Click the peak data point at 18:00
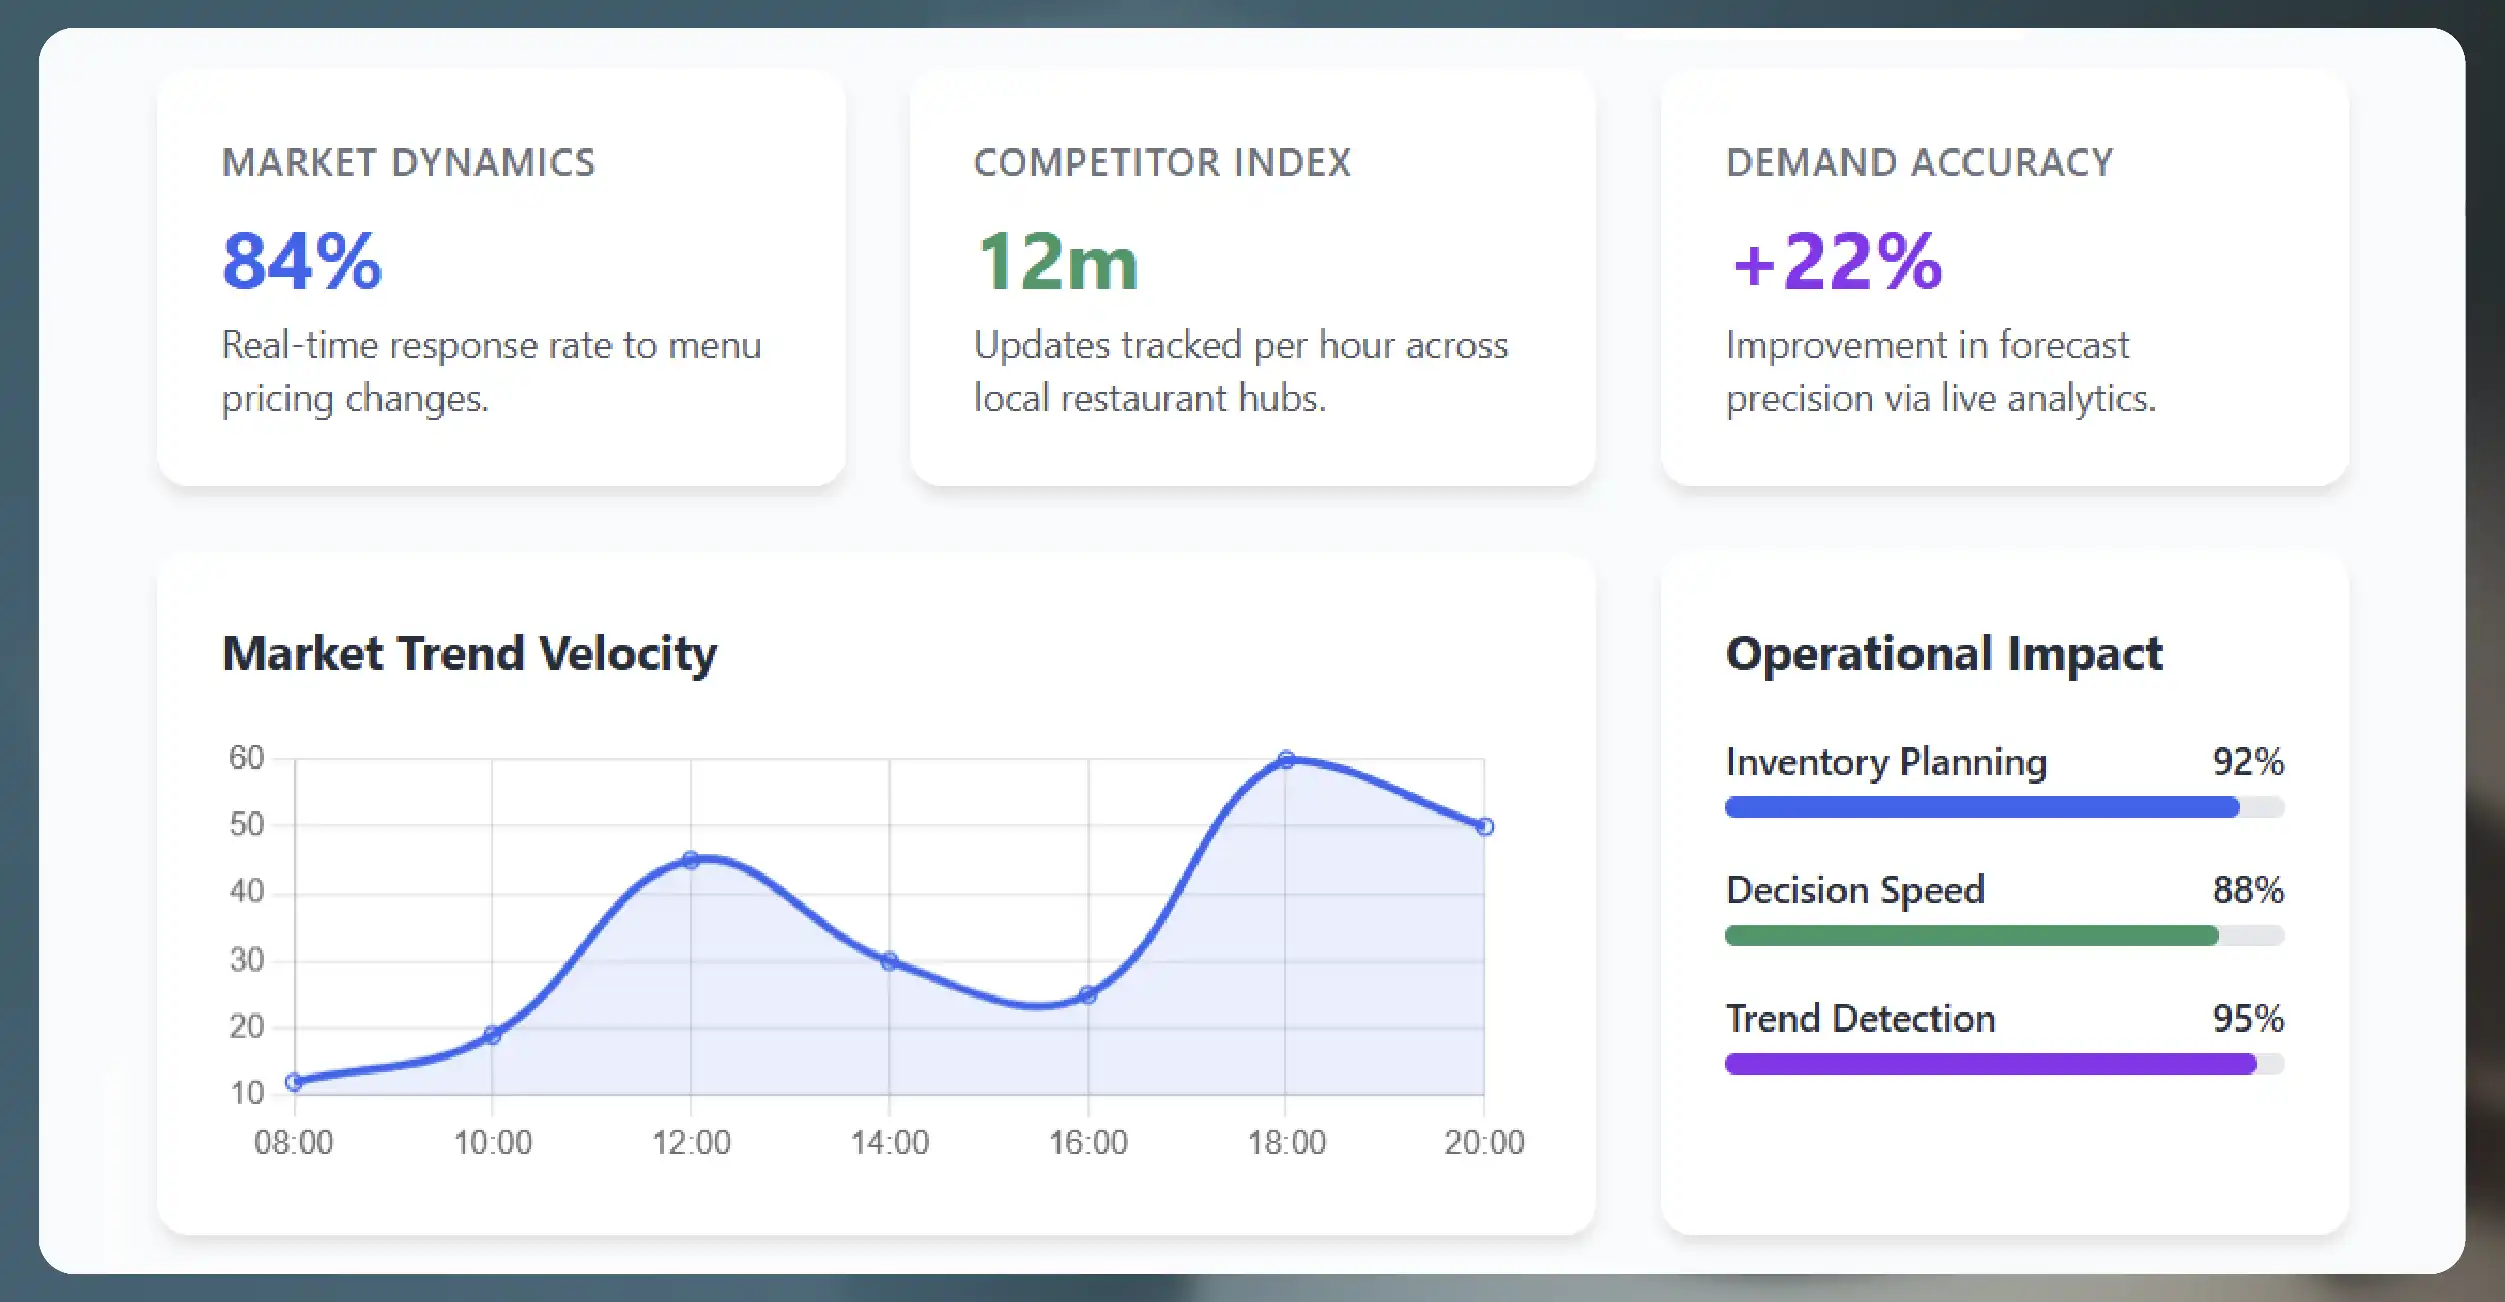 click(1287, 759)
